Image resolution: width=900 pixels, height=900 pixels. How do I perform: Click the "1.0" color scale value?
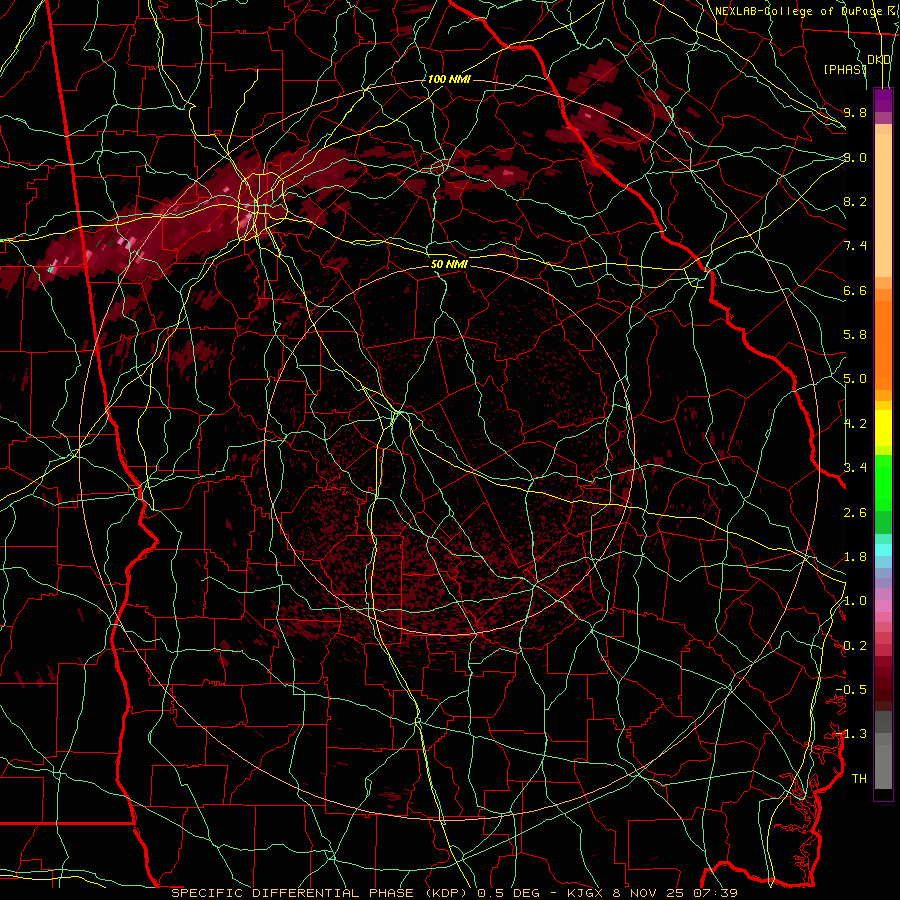[x=855, y=601]
